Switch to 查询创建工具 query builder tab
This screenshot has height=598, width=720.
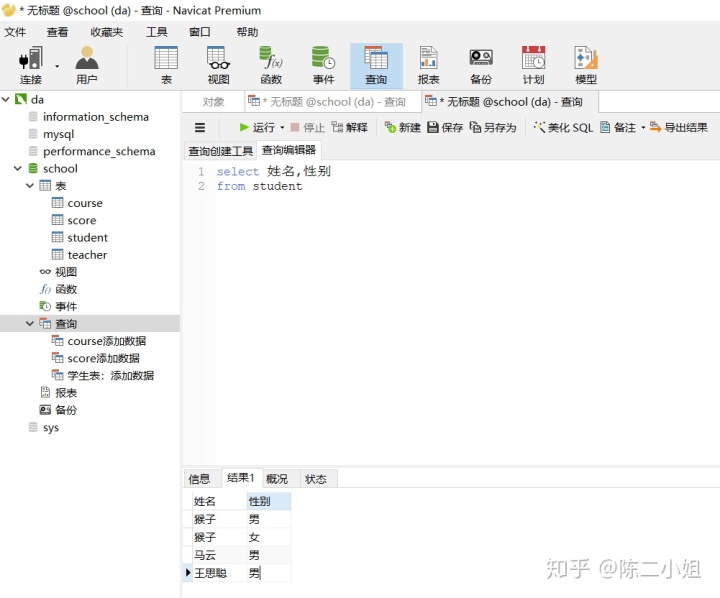click(x=220, y=151)
